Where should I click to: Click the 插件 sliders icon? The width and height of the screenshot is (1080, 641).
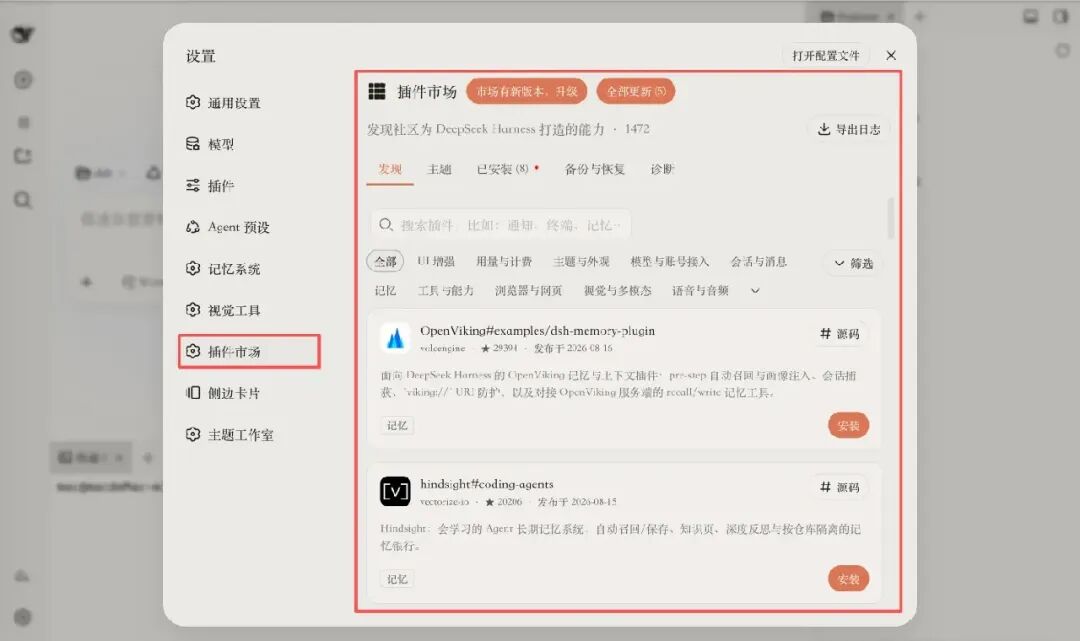[x=193, y=185]
